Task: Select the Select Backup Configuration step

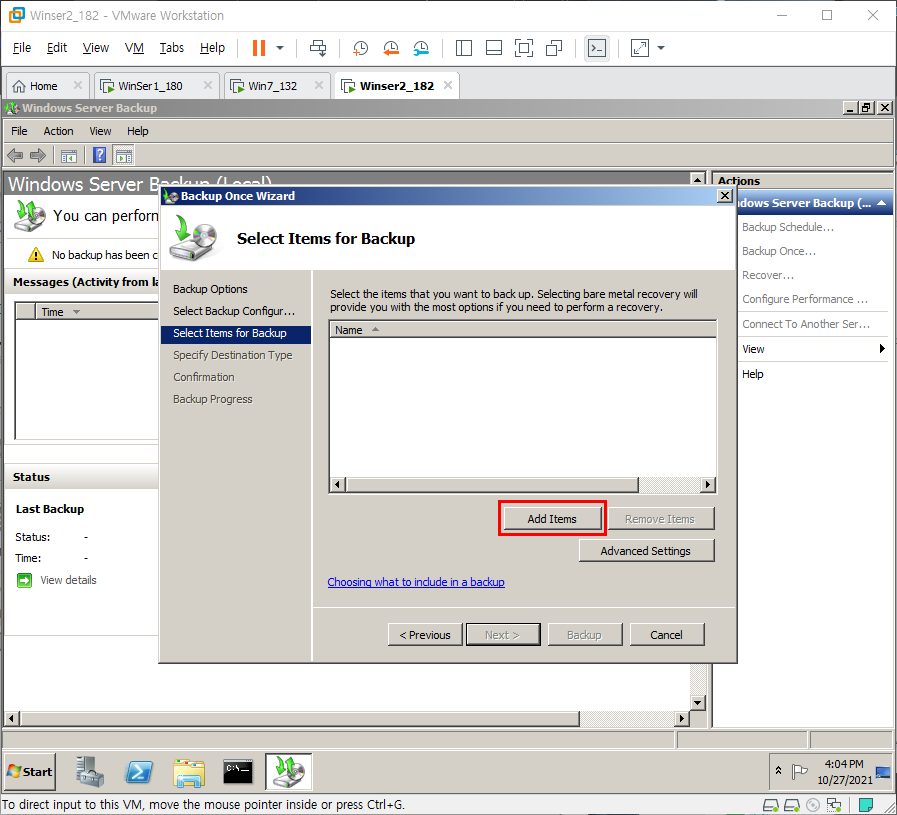Action: point(234,311)
